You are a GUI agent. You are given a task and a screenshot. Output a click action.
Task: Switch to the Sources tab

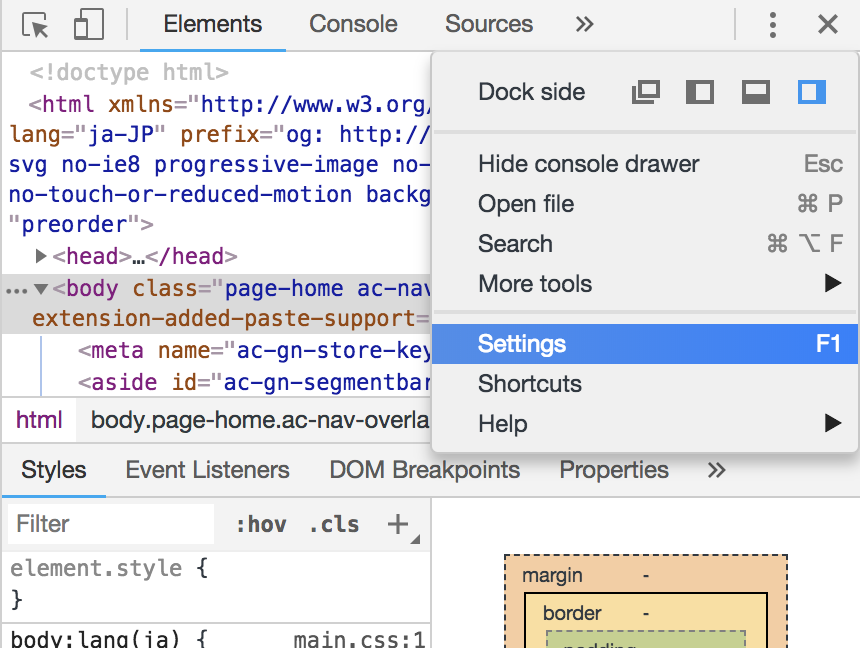(489, 24)
